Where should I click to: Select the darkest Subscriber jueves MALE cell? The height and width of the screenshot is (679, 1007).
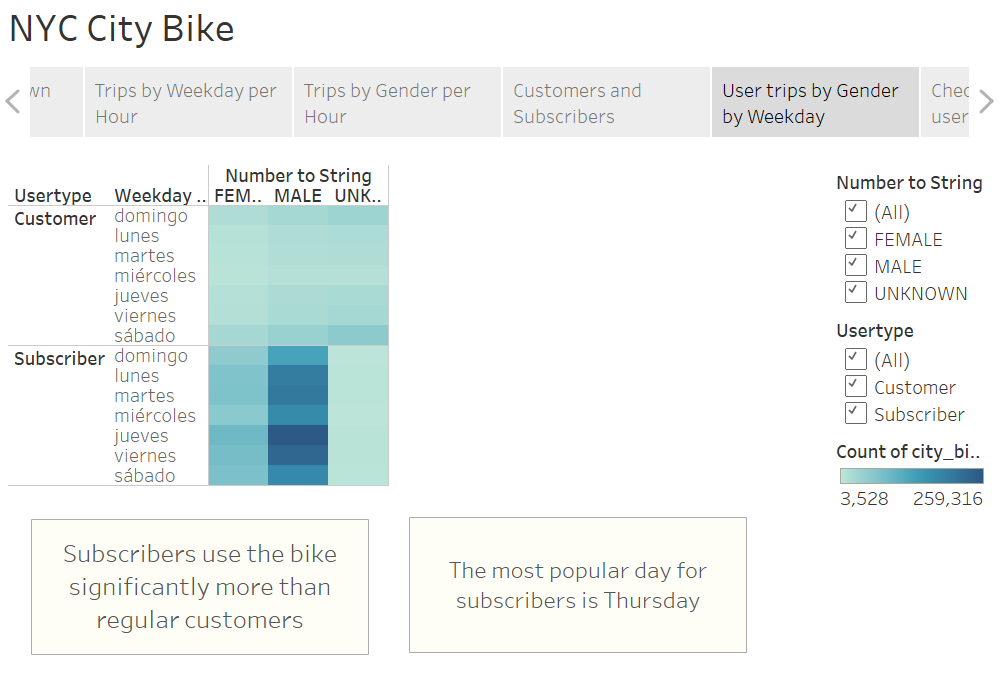tap(297, 435)
